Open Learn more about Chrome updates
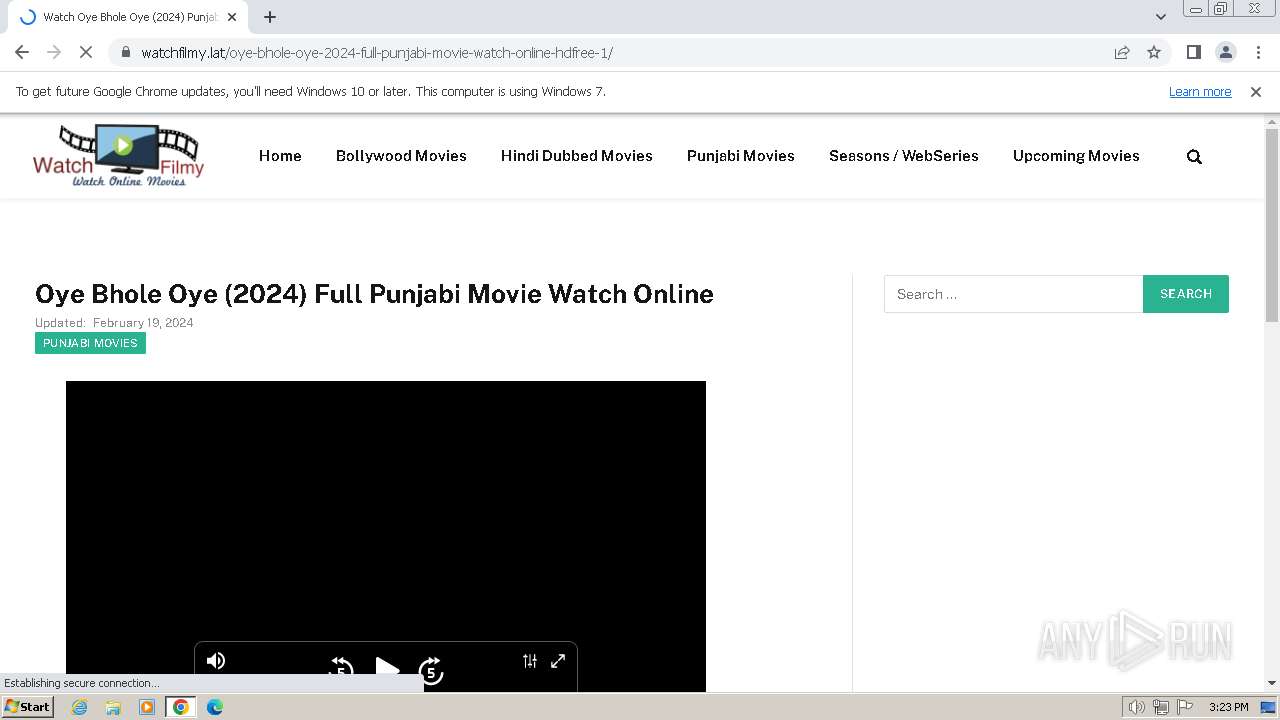The height and width of the screenshot is (720, 1280). pos(1200,91)
